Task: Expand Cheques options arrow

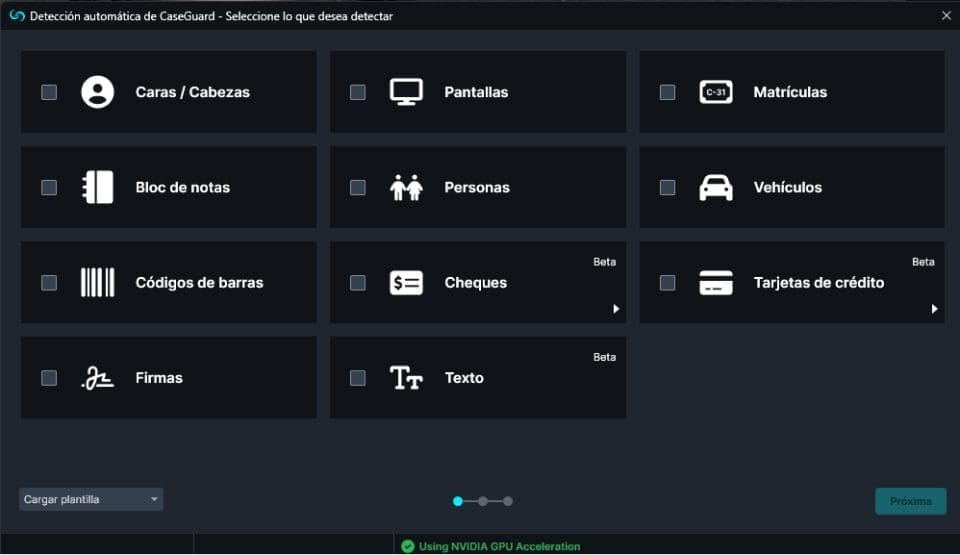Action: pyautogui.click(x=616, y=309)
